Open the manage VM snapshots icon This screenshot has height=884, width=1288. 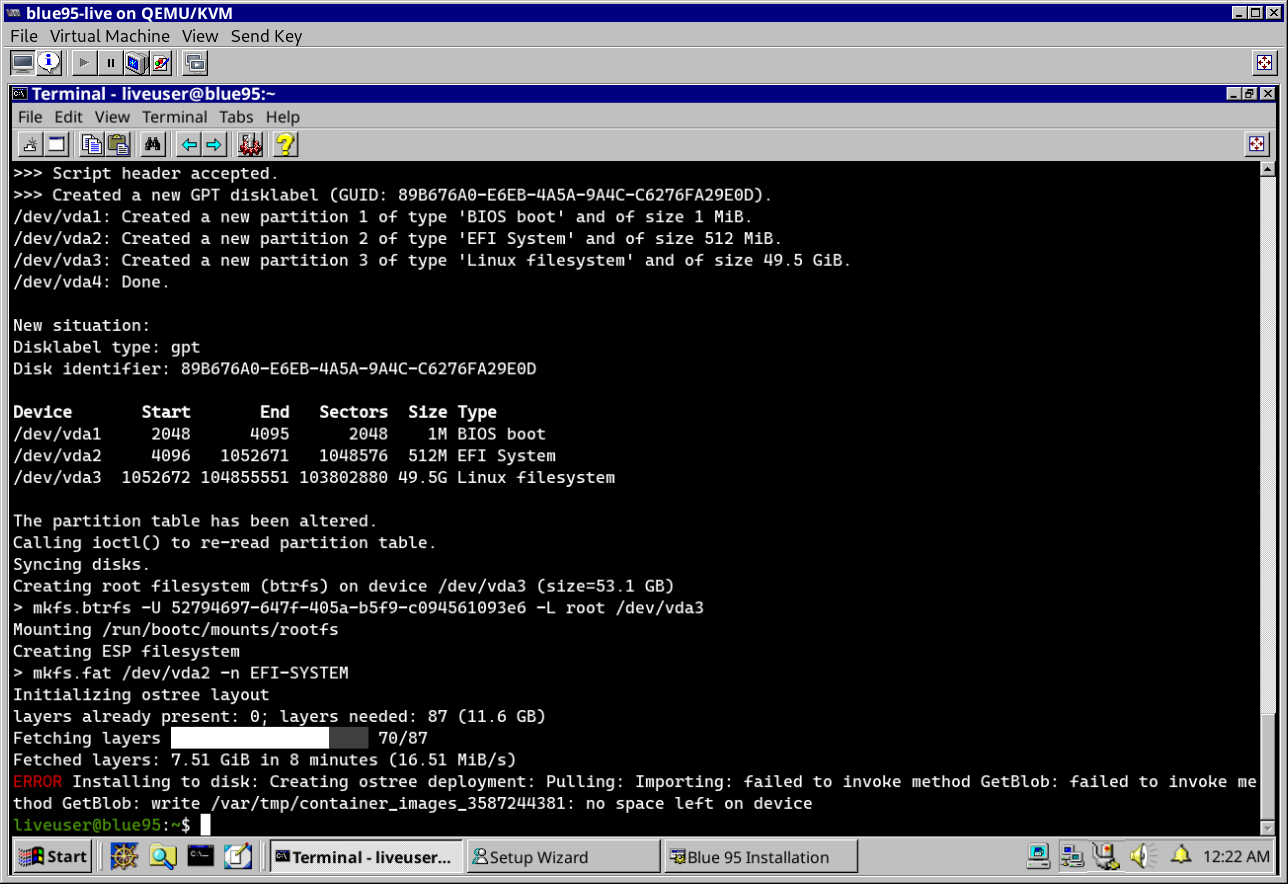click(x=160, y=63)
